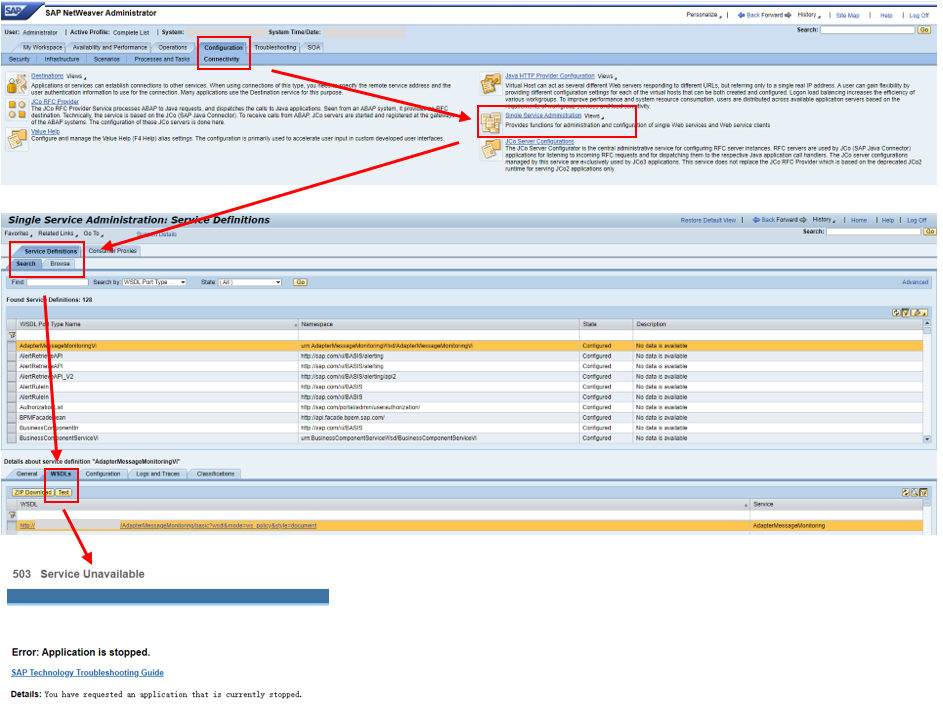This screenshot has height=712, width=943.
Task: Select the Security sub-tab
Action: pyautogui.click(x=19, y=59)
